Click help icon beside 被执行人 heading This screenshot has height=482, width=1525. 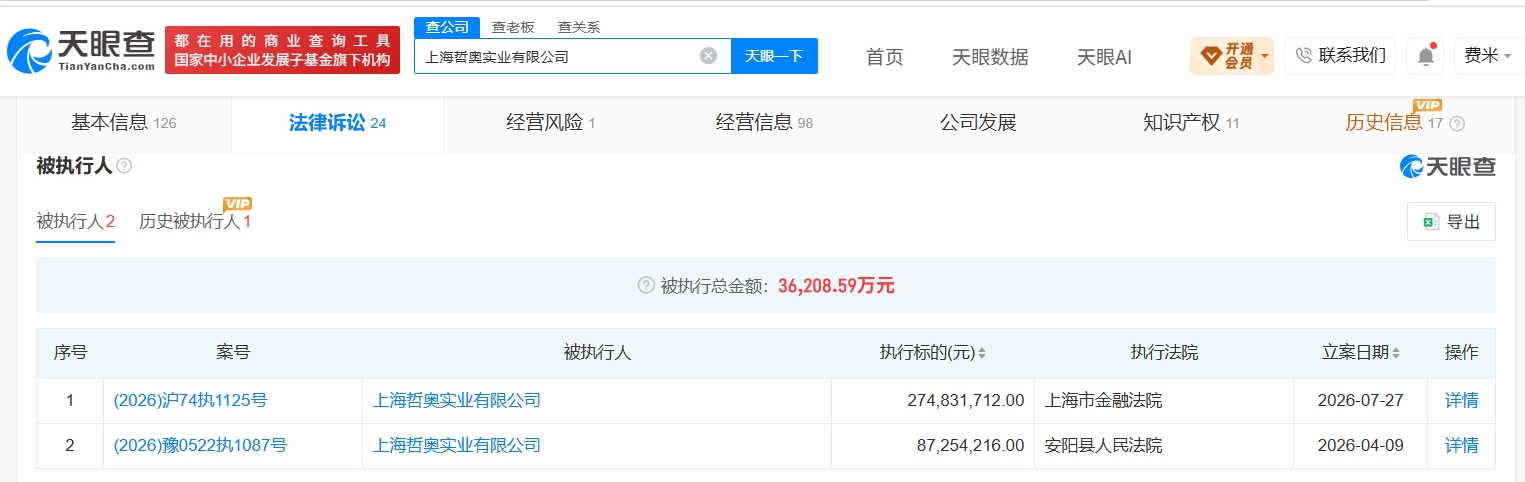tap(124, 166)
